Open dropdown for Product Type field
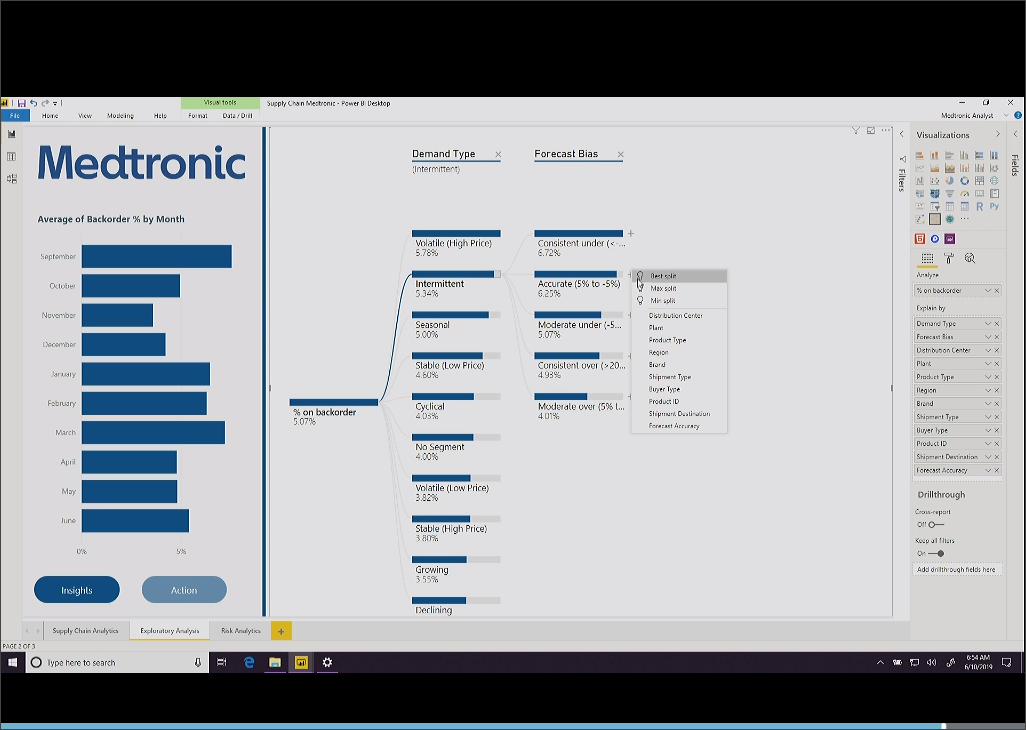This screenshot has width=1026, height=730. [988, 377]
